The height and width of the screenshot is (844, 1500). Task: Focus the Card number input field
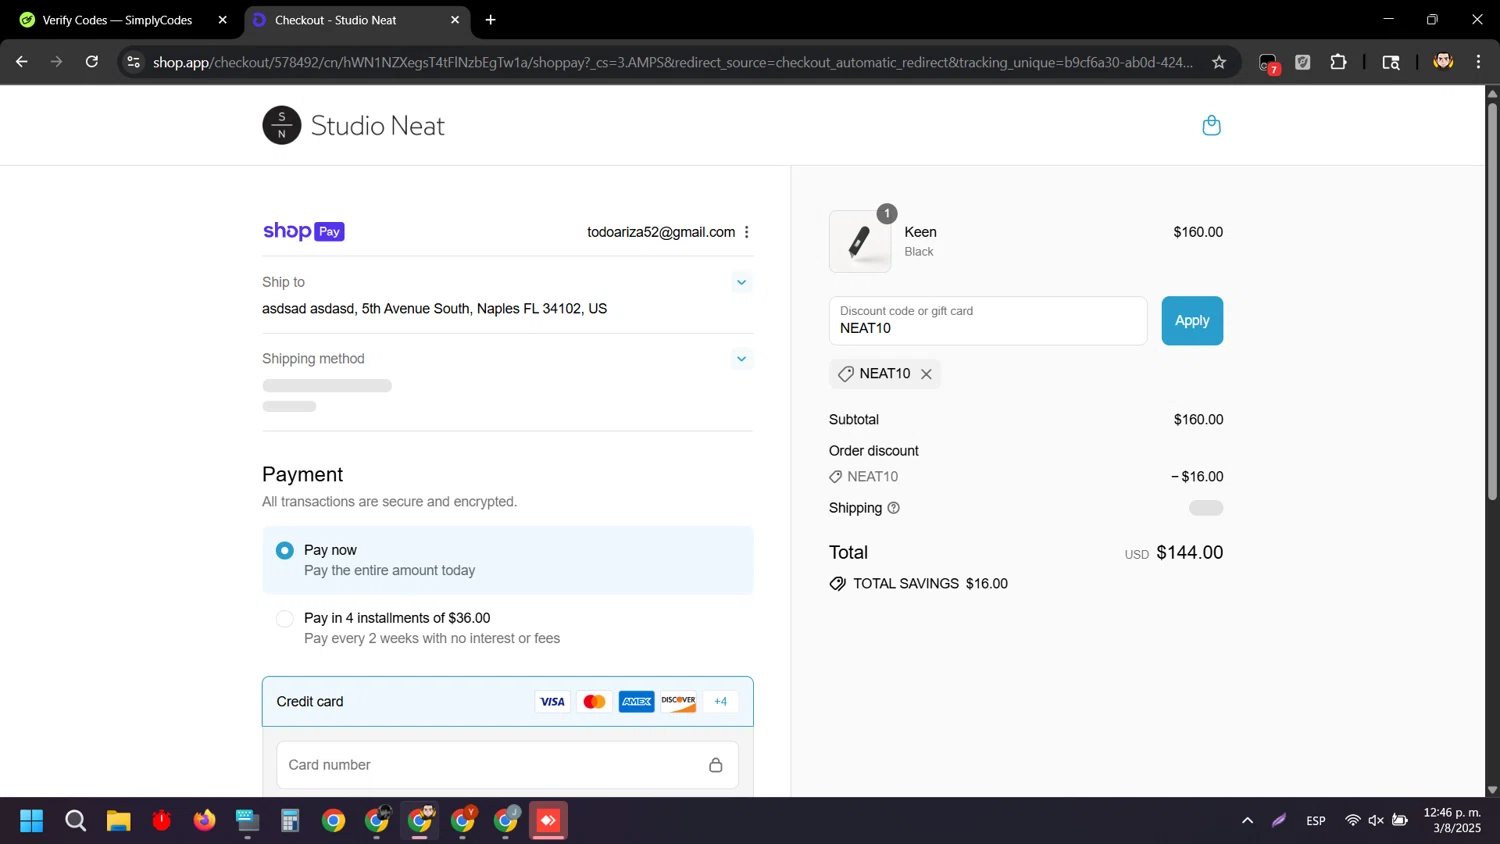507,765
